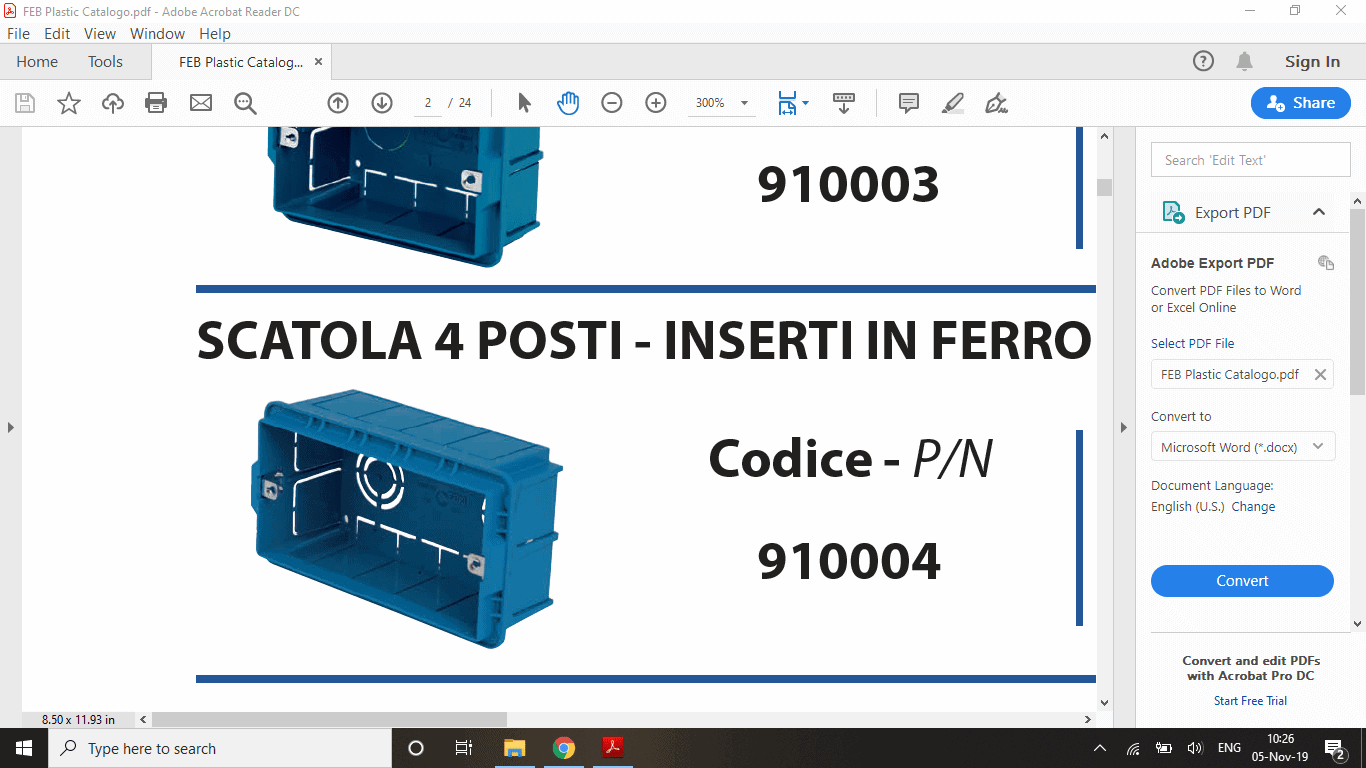The image size is (1366, 768).
Task: Open Google Chrome from the taskbar
Action: click(x=564, y=748)
